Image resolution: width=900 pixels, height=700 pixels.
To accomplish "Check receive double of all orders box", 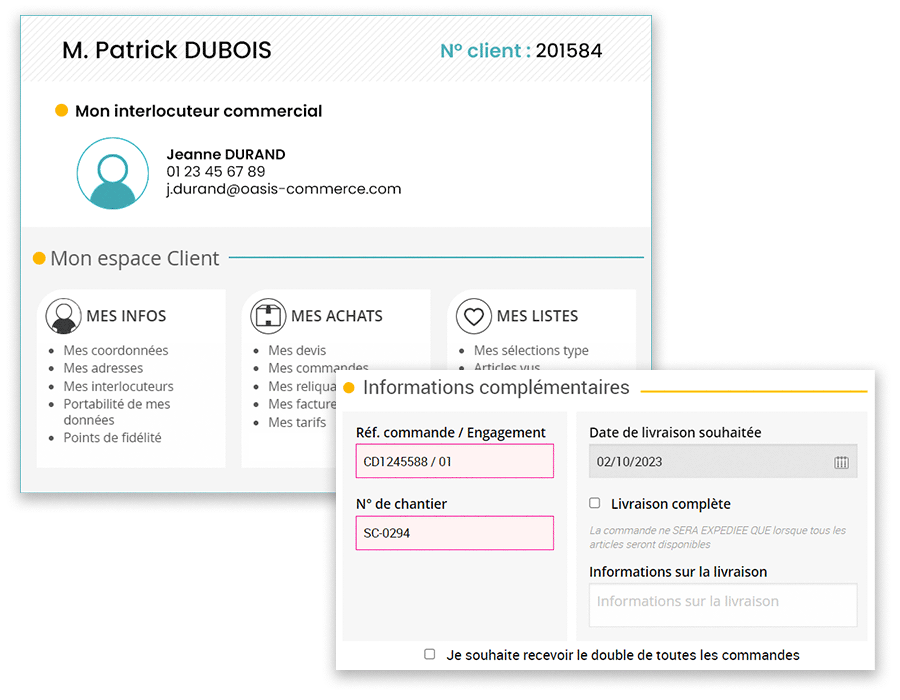I will (x=429, y=654).
